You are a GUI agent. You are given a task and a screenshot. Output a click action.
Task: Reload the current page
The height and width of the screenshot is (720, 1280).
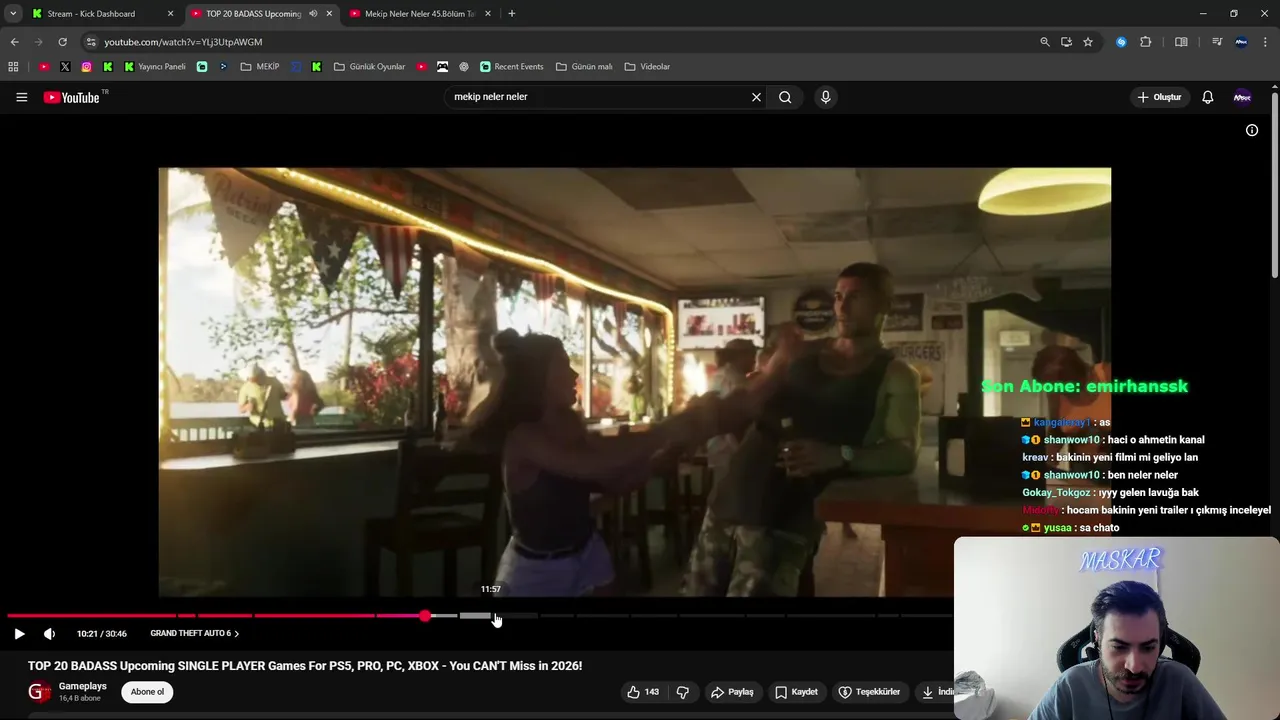coord(62,42)
